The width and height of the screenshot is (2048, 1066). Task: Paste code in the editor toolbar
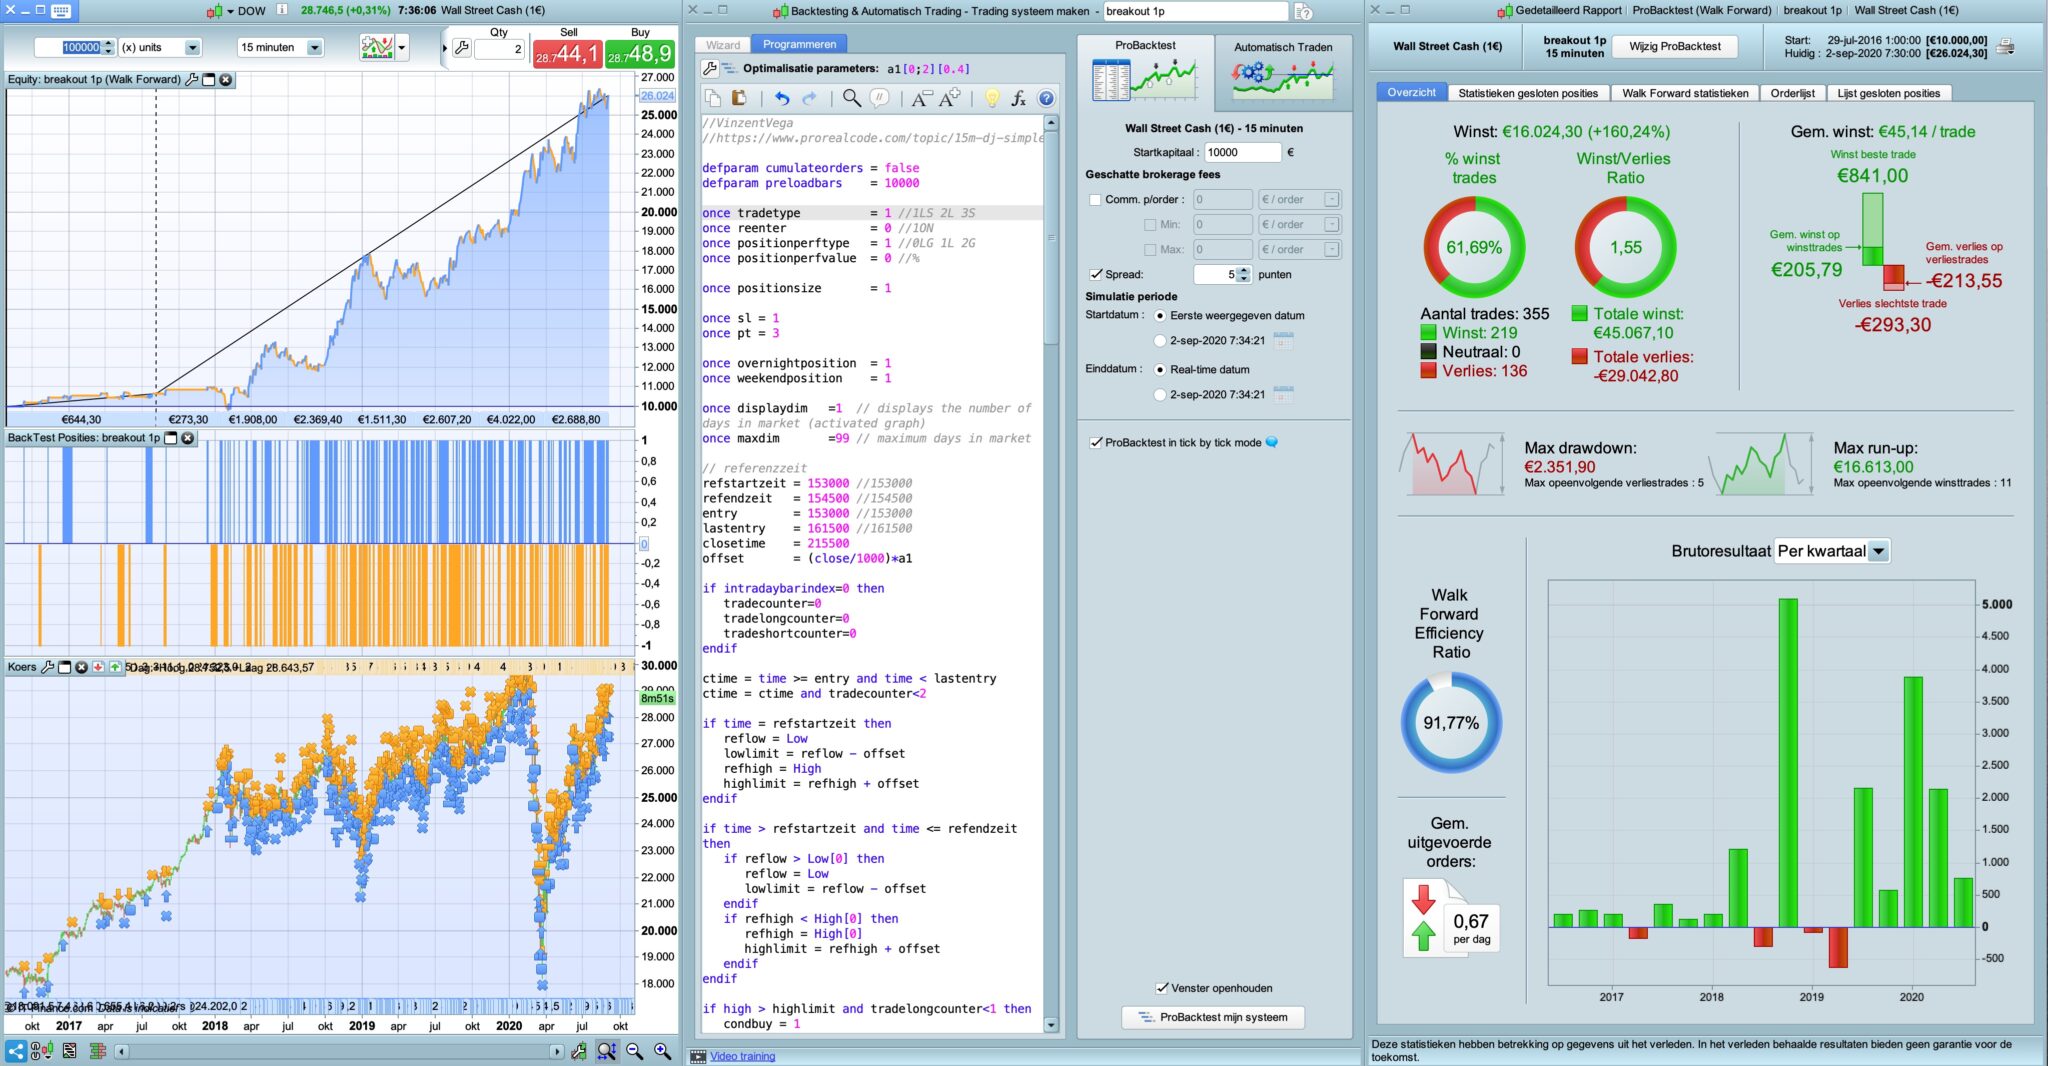point(739,98)
